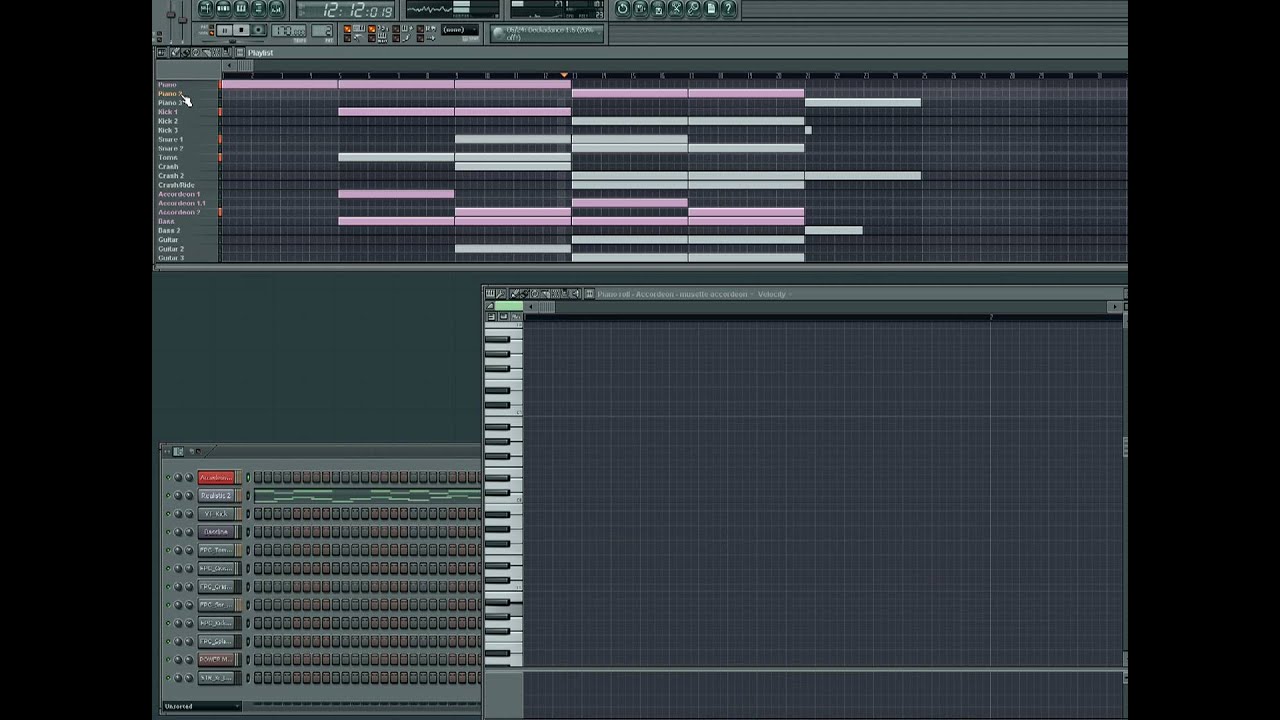Mute the Bassline channel green LED
The image size is (1280, 720).
(x=168, y=532)
